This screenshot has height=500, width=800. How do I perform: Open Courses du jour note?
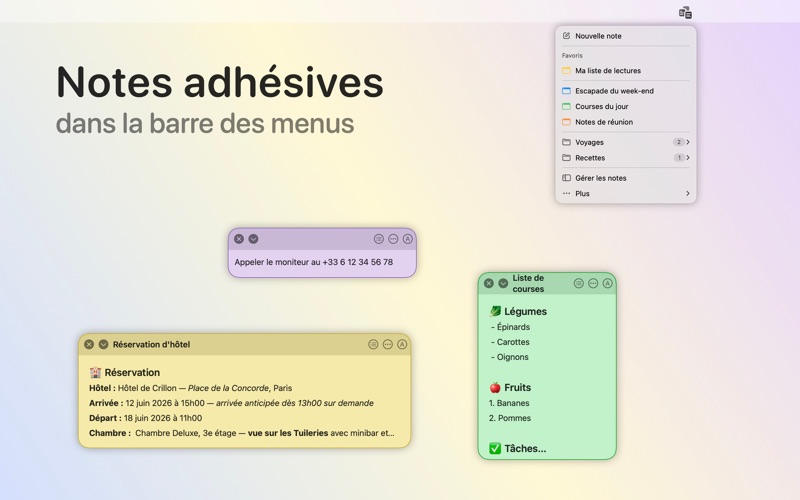click(x=626, y=107)
